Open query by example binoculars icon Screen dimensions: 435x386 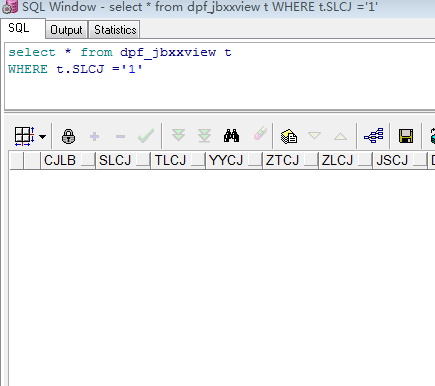[x=231, y=136]
